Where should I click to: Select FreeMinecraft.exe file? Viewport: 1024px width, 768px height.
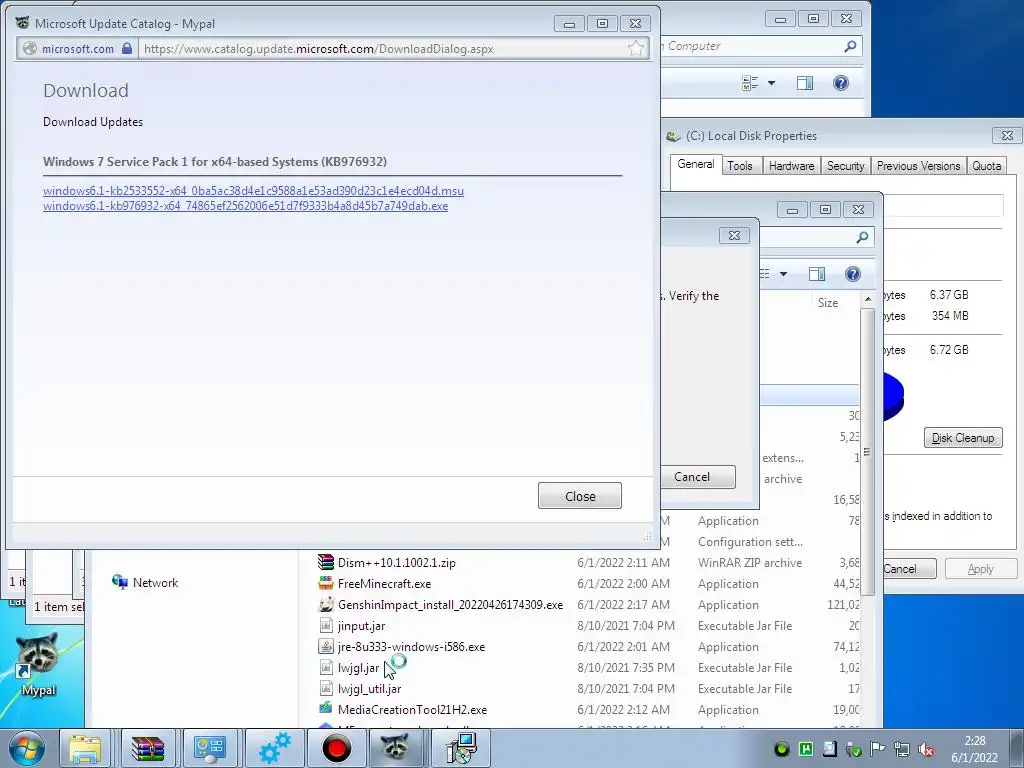pos(384,583)
